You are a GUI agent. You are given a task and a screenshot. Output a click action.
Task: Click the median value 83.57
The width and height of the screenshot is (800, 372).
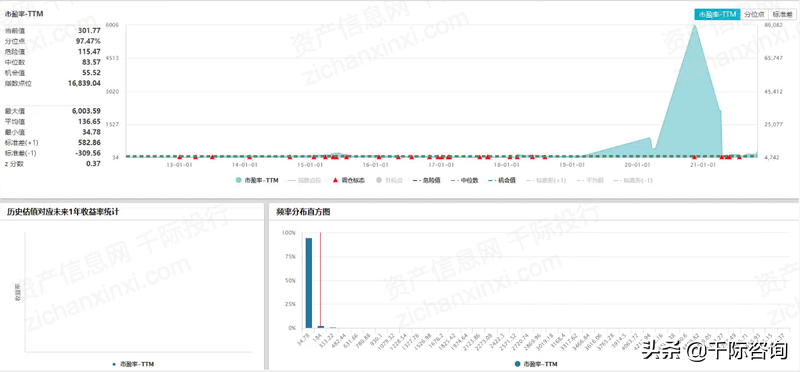[x=91, y=62]
